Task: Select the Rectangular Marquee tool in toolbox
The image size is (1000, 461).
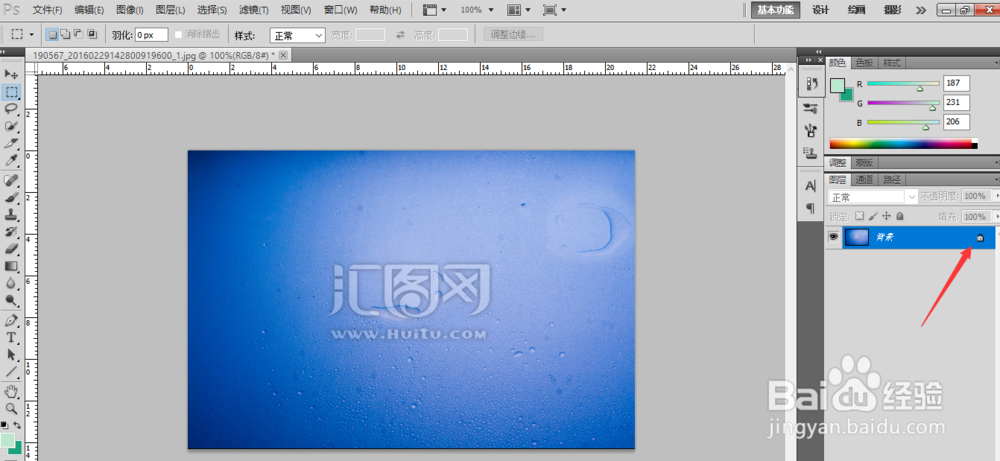Action: (x=11, y=92)
